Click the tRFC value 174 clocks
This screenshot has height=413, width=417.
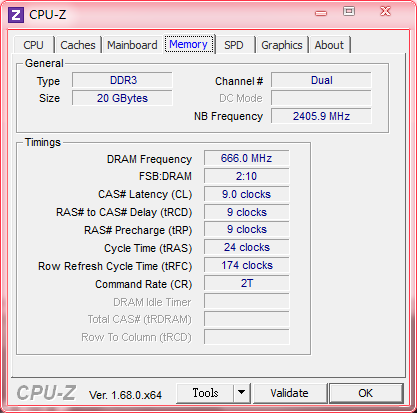tap(247, 265)
